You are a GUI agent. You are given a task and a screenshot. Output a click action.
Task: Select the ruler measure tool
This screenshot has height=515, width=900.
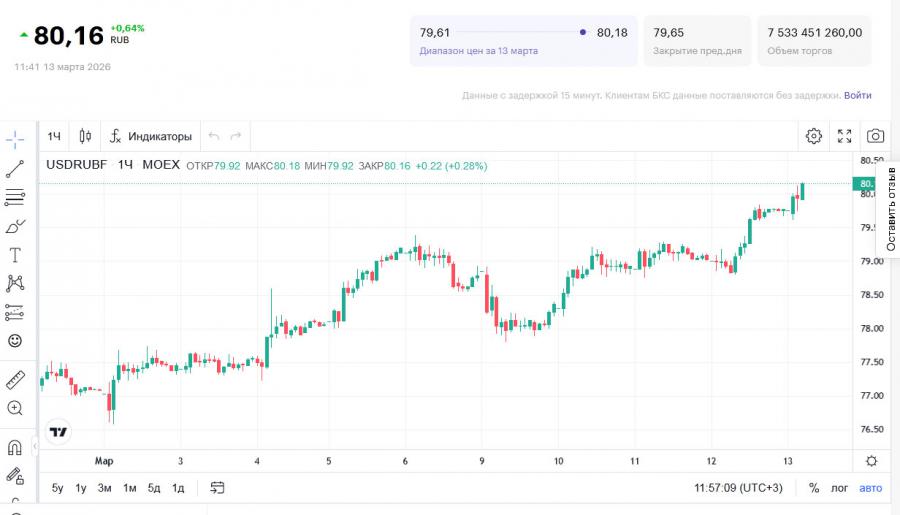click(x=15, y=380)
